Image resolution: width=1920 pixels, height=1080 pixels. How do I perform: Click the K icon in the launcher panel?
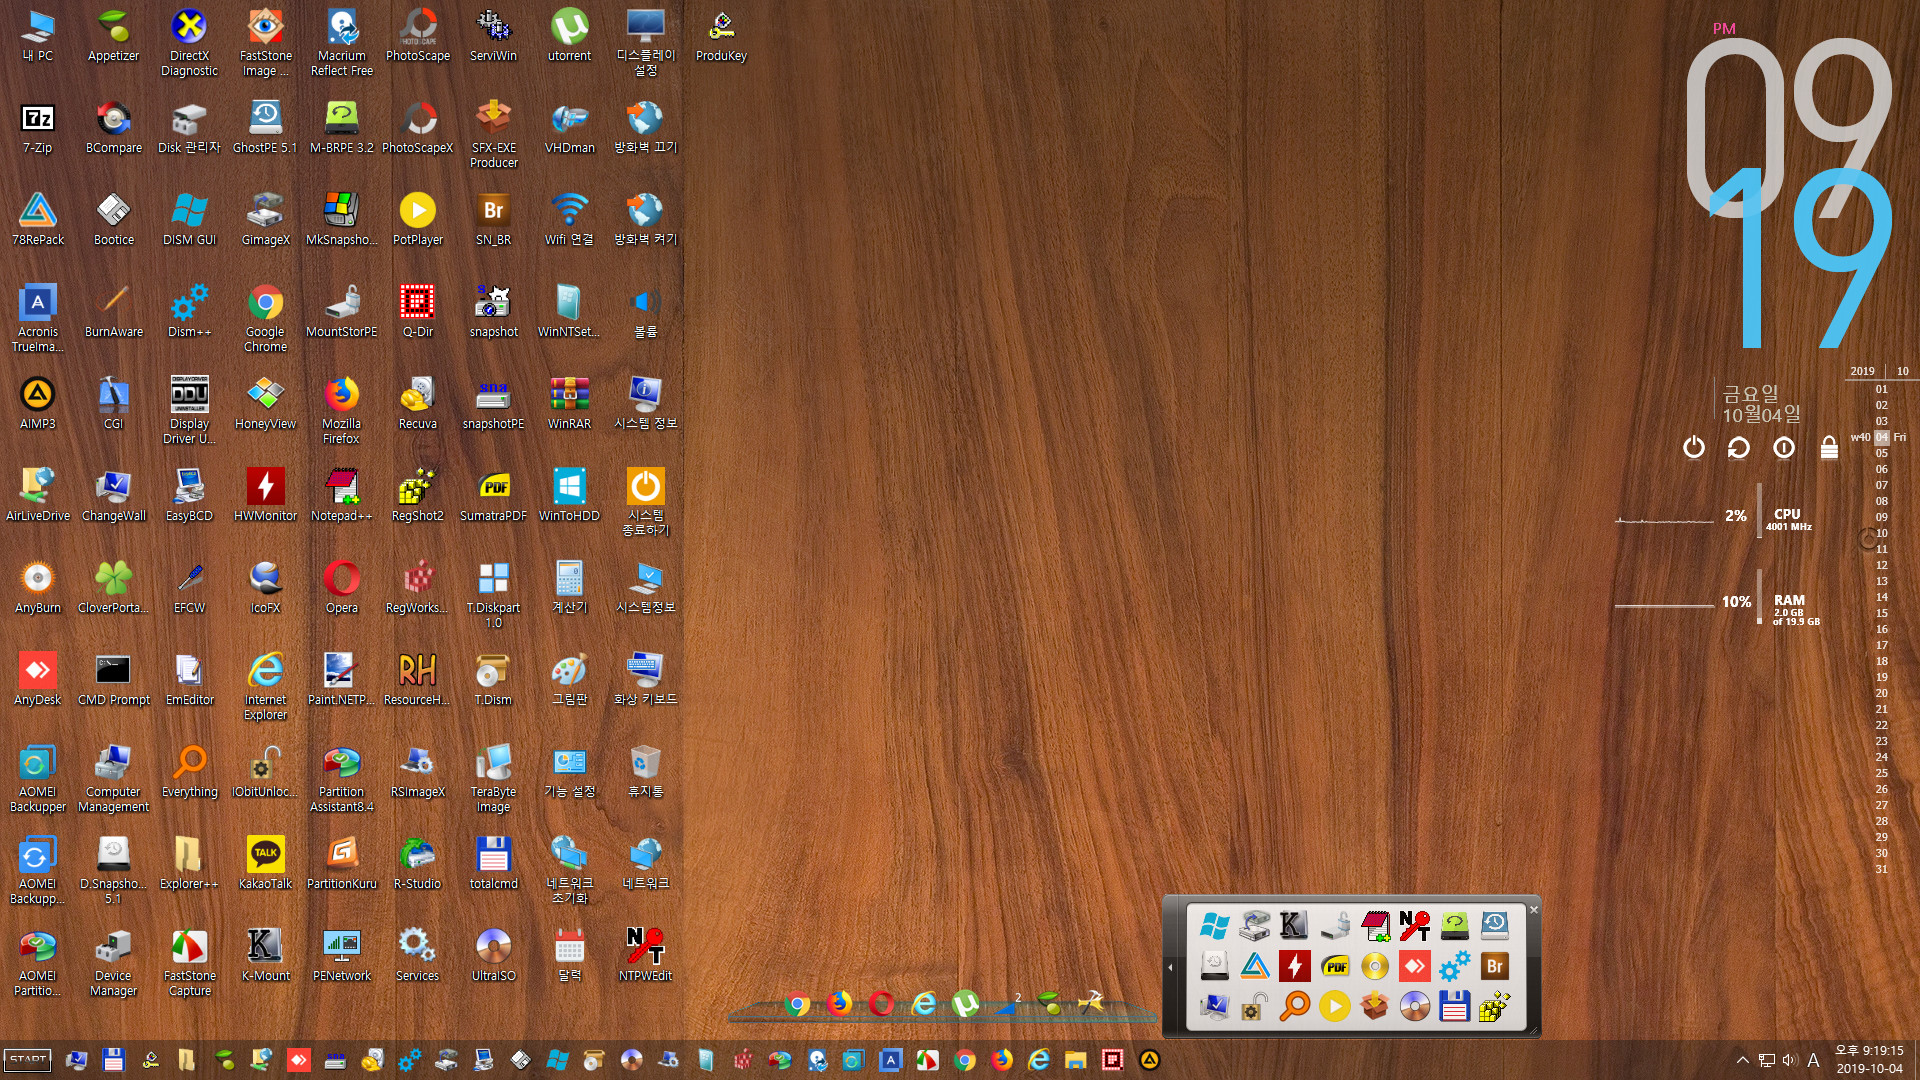[x=1293, y=926]
